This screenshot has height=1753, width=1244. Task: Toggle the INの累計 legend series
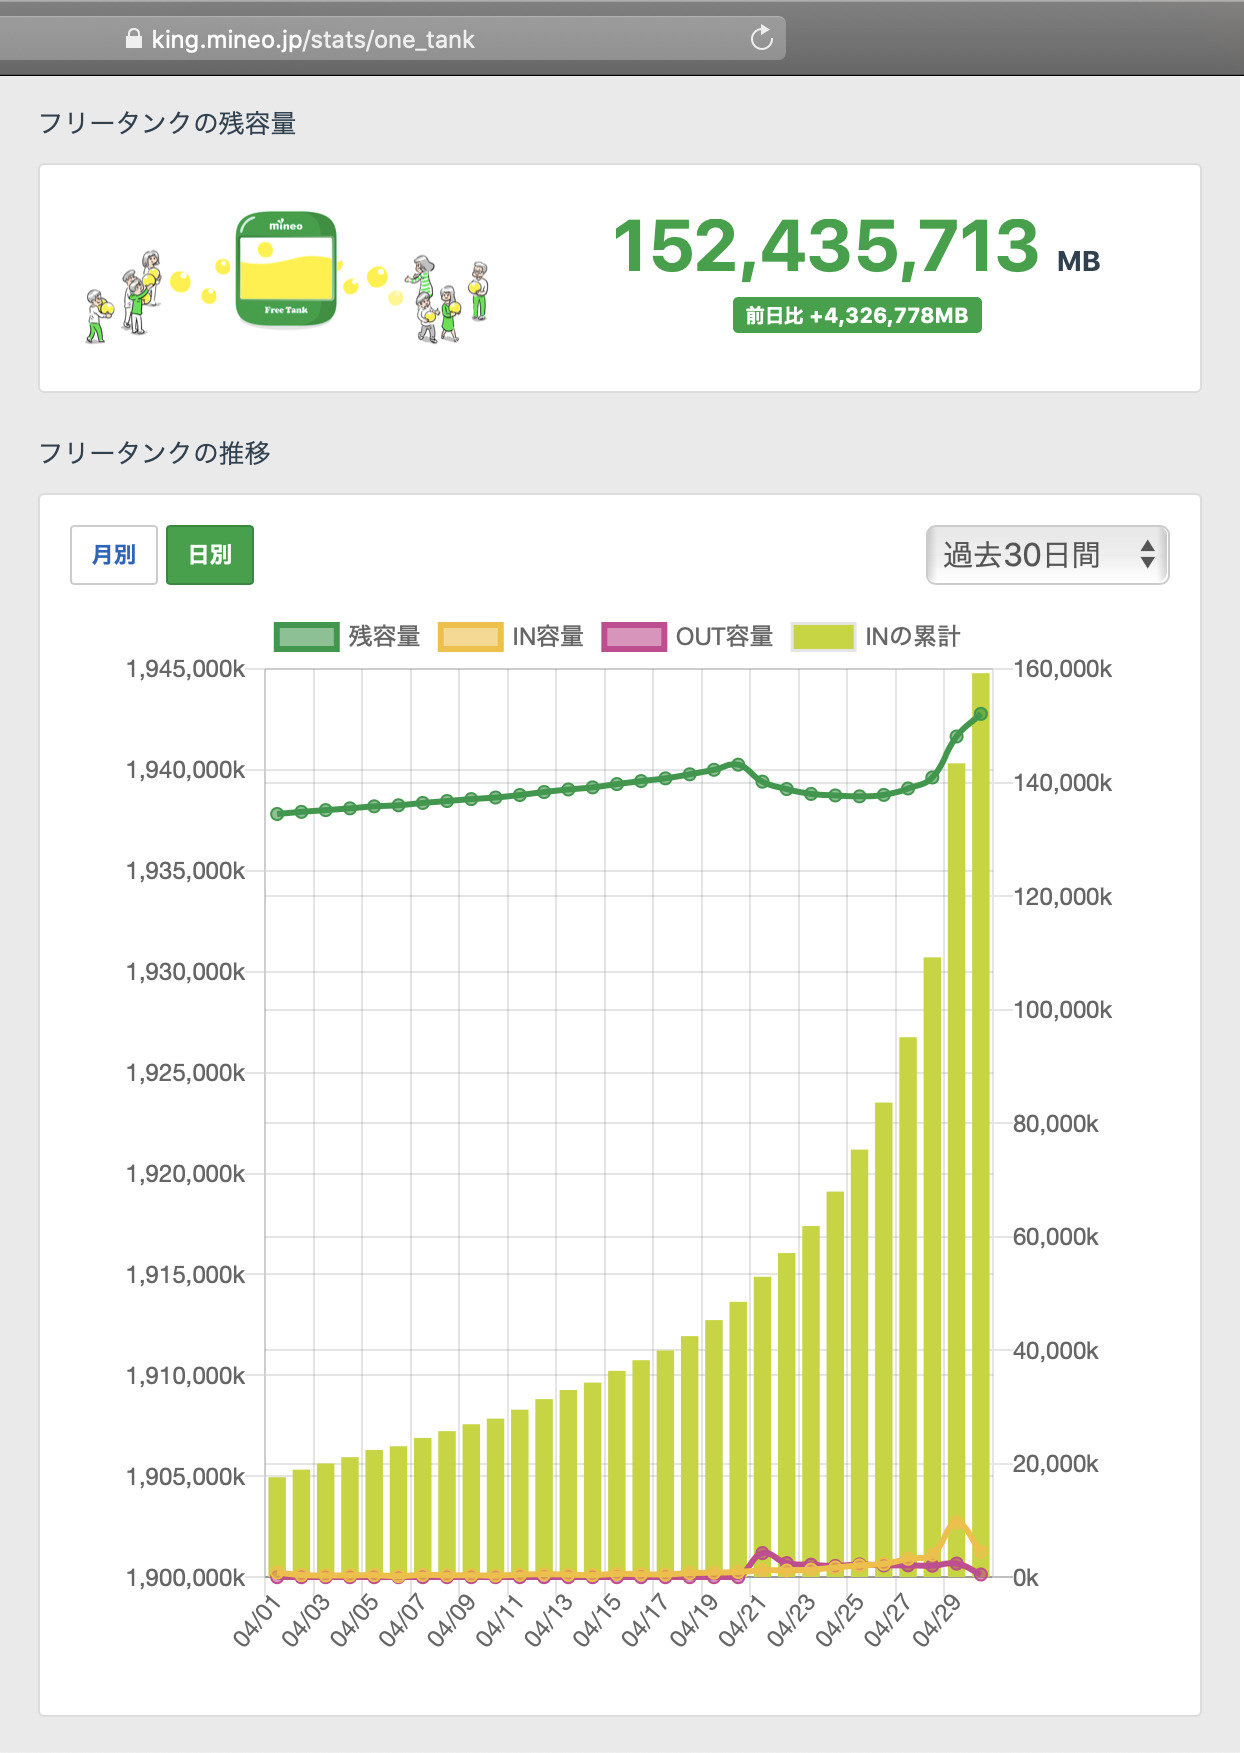(911, 637)
